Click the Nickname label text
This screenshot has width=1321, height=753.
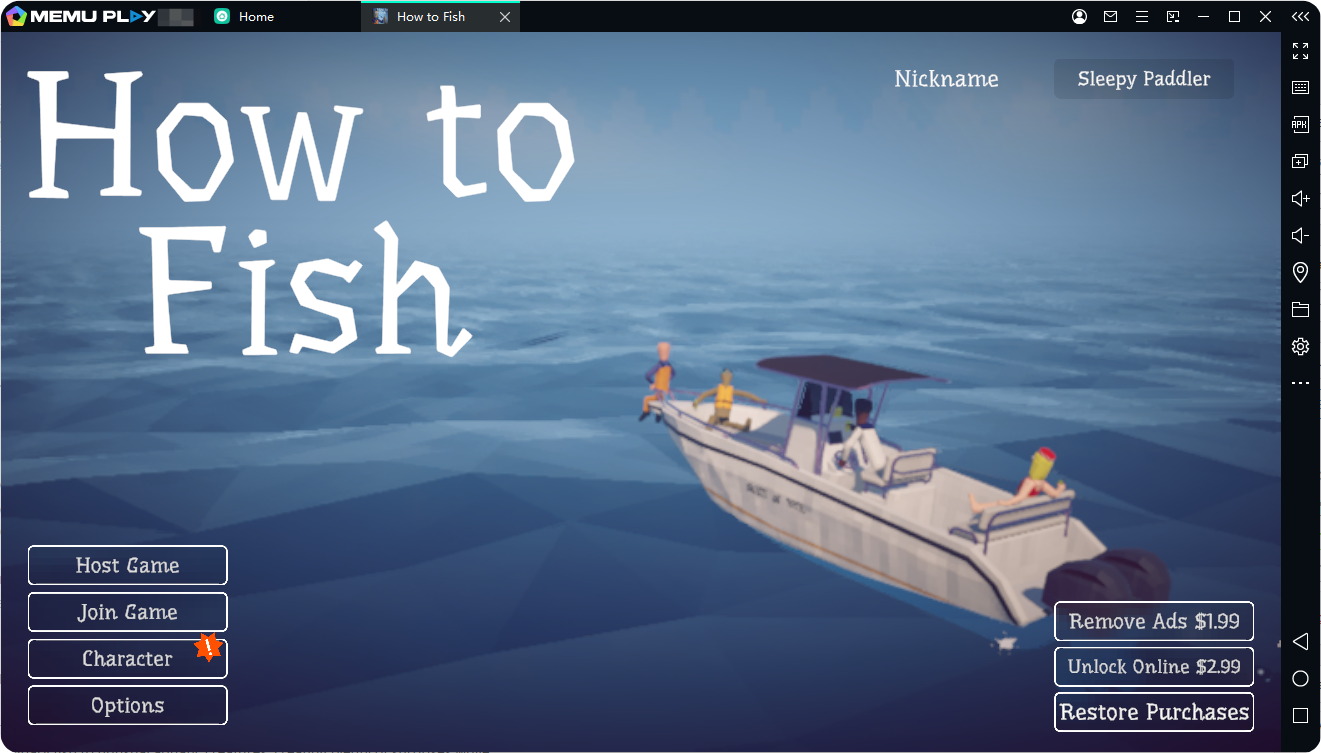946,79
